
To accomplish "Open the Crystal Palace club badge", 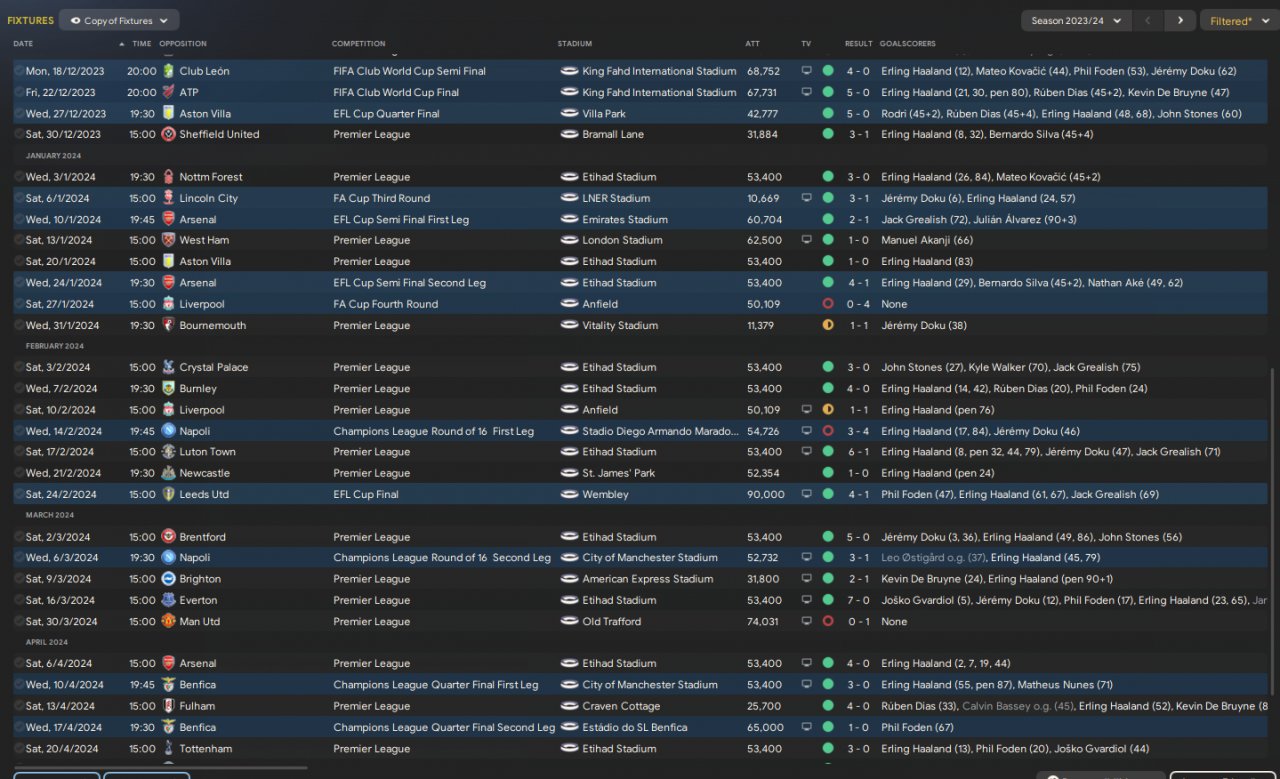I will [168, 367].
